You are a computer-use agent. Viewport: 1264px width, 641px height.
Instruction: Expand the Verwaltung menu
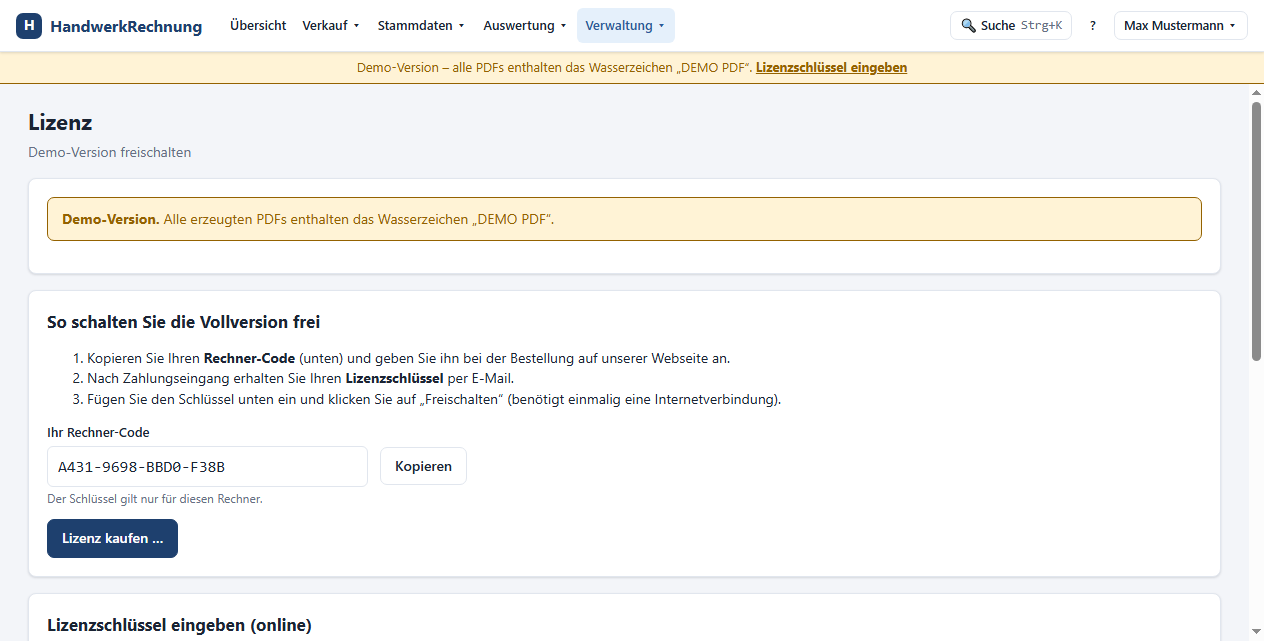(x=625, y=26)
